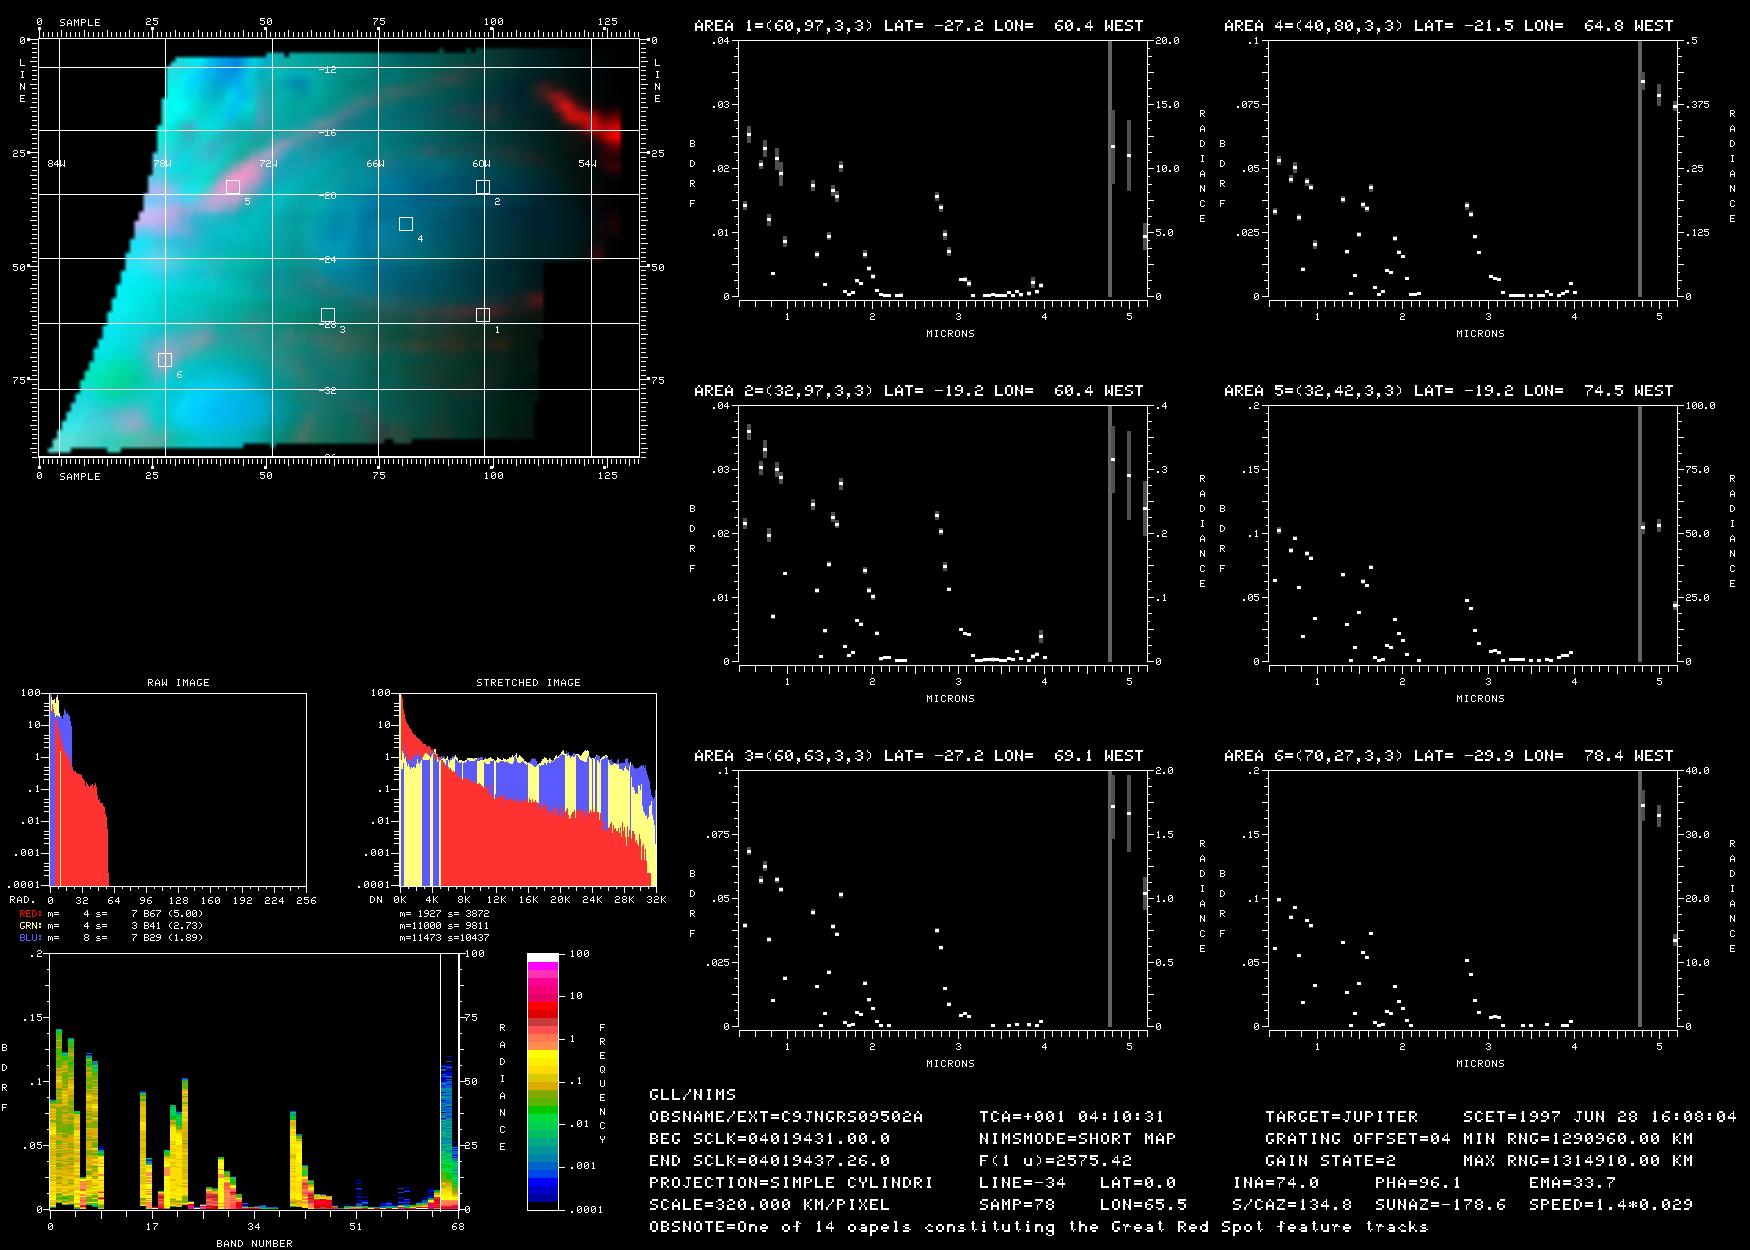Click the area 6 marker box on the map
The width and height of the screenshot is (1750, 1250).
(164, 360)
